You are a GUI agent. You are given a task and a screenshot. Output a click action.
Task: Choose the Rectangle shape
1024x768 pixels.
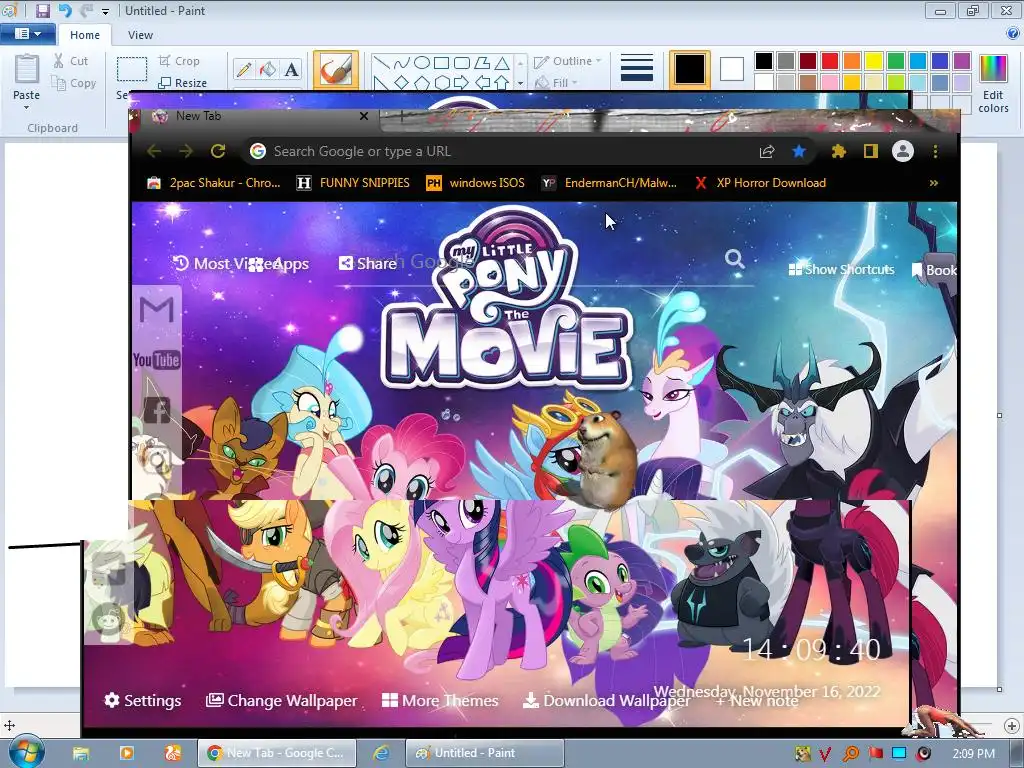click(441, 63)
